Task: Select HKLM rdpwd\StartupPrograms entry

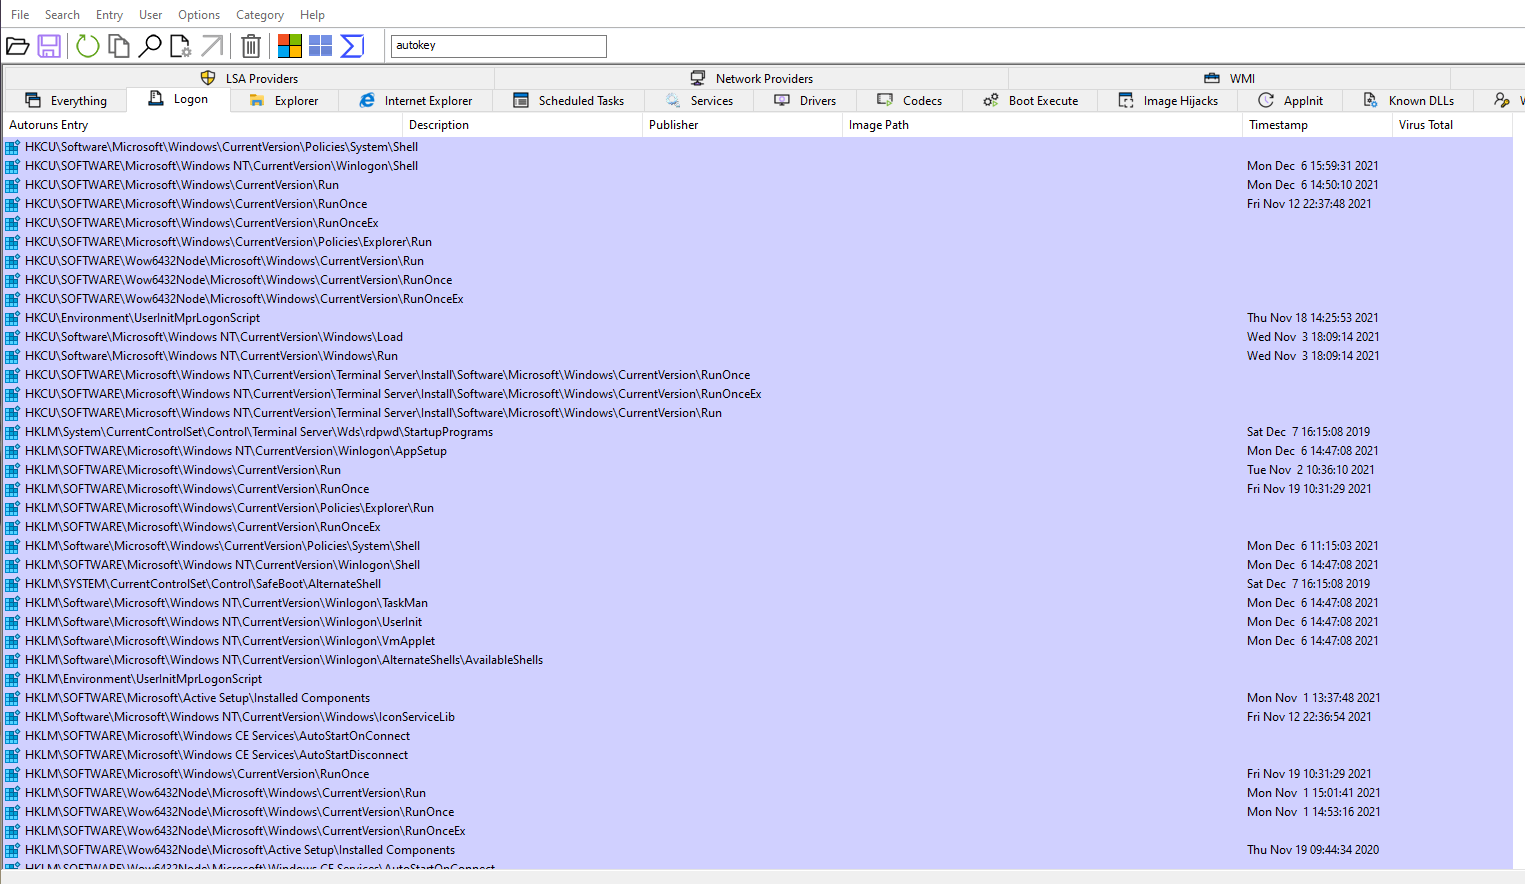Action: 758,432
